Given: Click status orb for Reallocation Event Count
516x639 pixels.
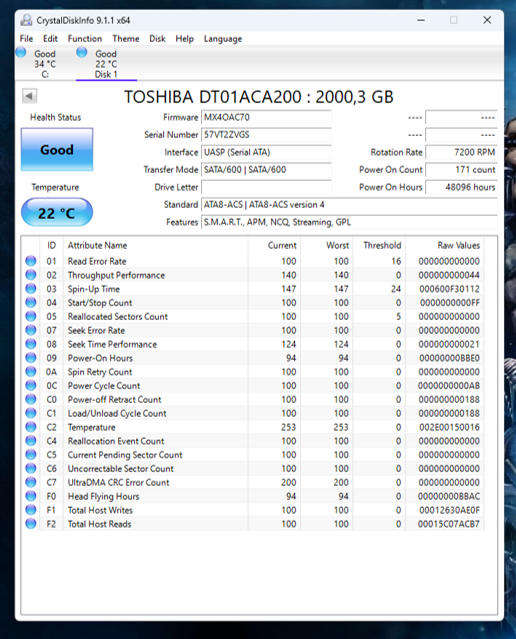Looking at the screenshot, I should pos(31,441).
